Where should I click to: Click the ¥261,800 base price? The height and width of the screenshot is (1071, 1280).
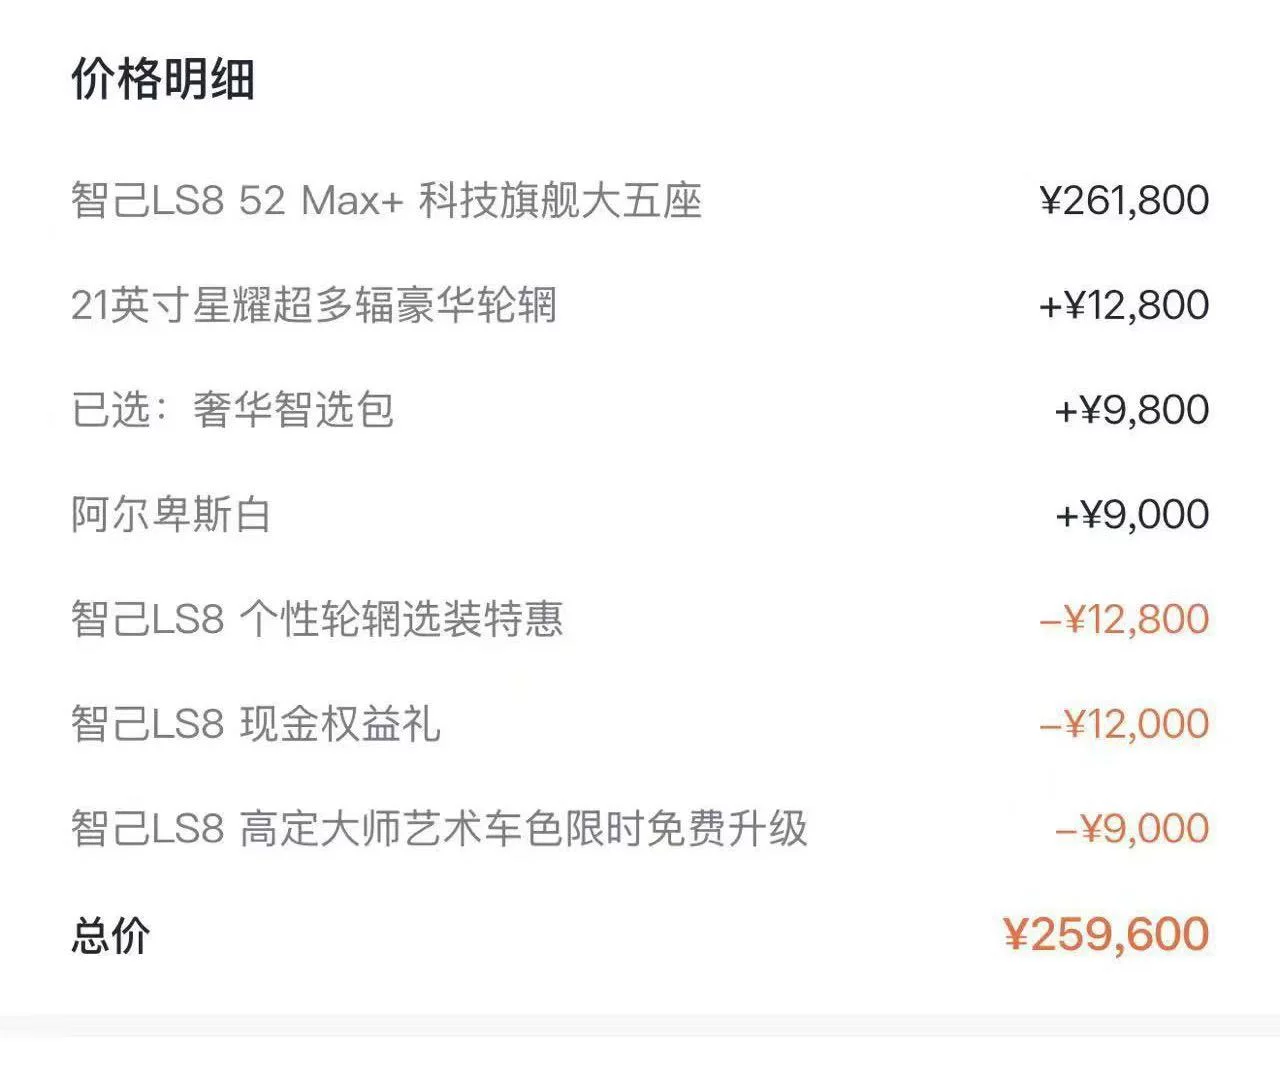click(1125, 200)
